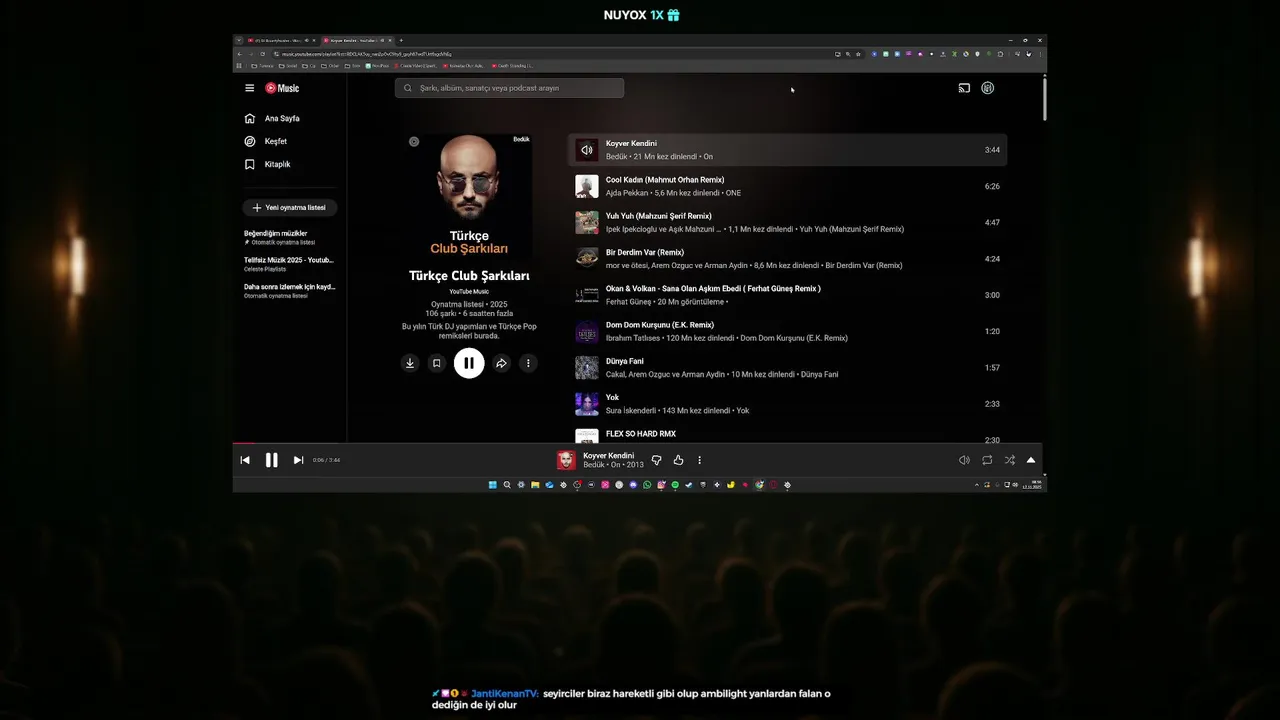The width and height of the screenshot is (1280, 720).
Task: Skip to next track in player bar
Action: [x=298, y=460]
